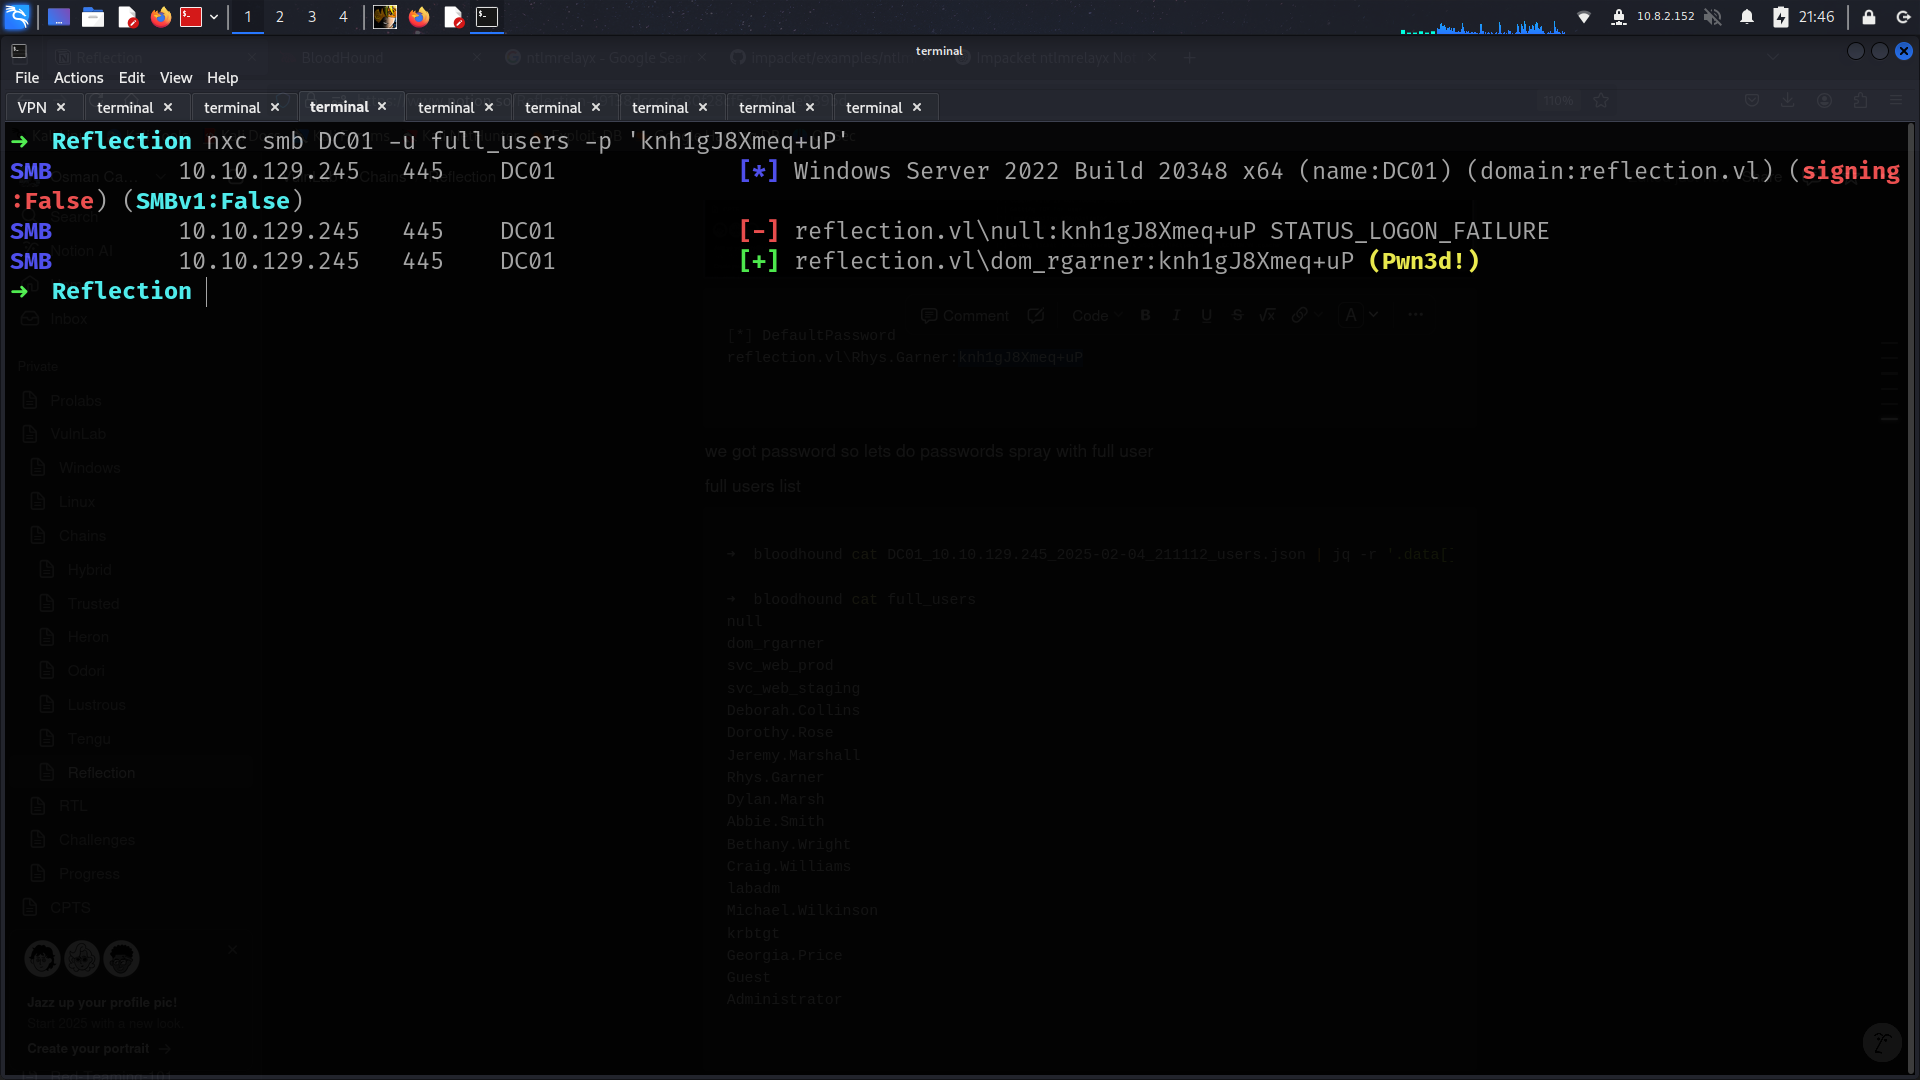Close the first terminal tab after VPN
The width and height of the screenshot is (1920, 1080).
click(x=168, y=107)
